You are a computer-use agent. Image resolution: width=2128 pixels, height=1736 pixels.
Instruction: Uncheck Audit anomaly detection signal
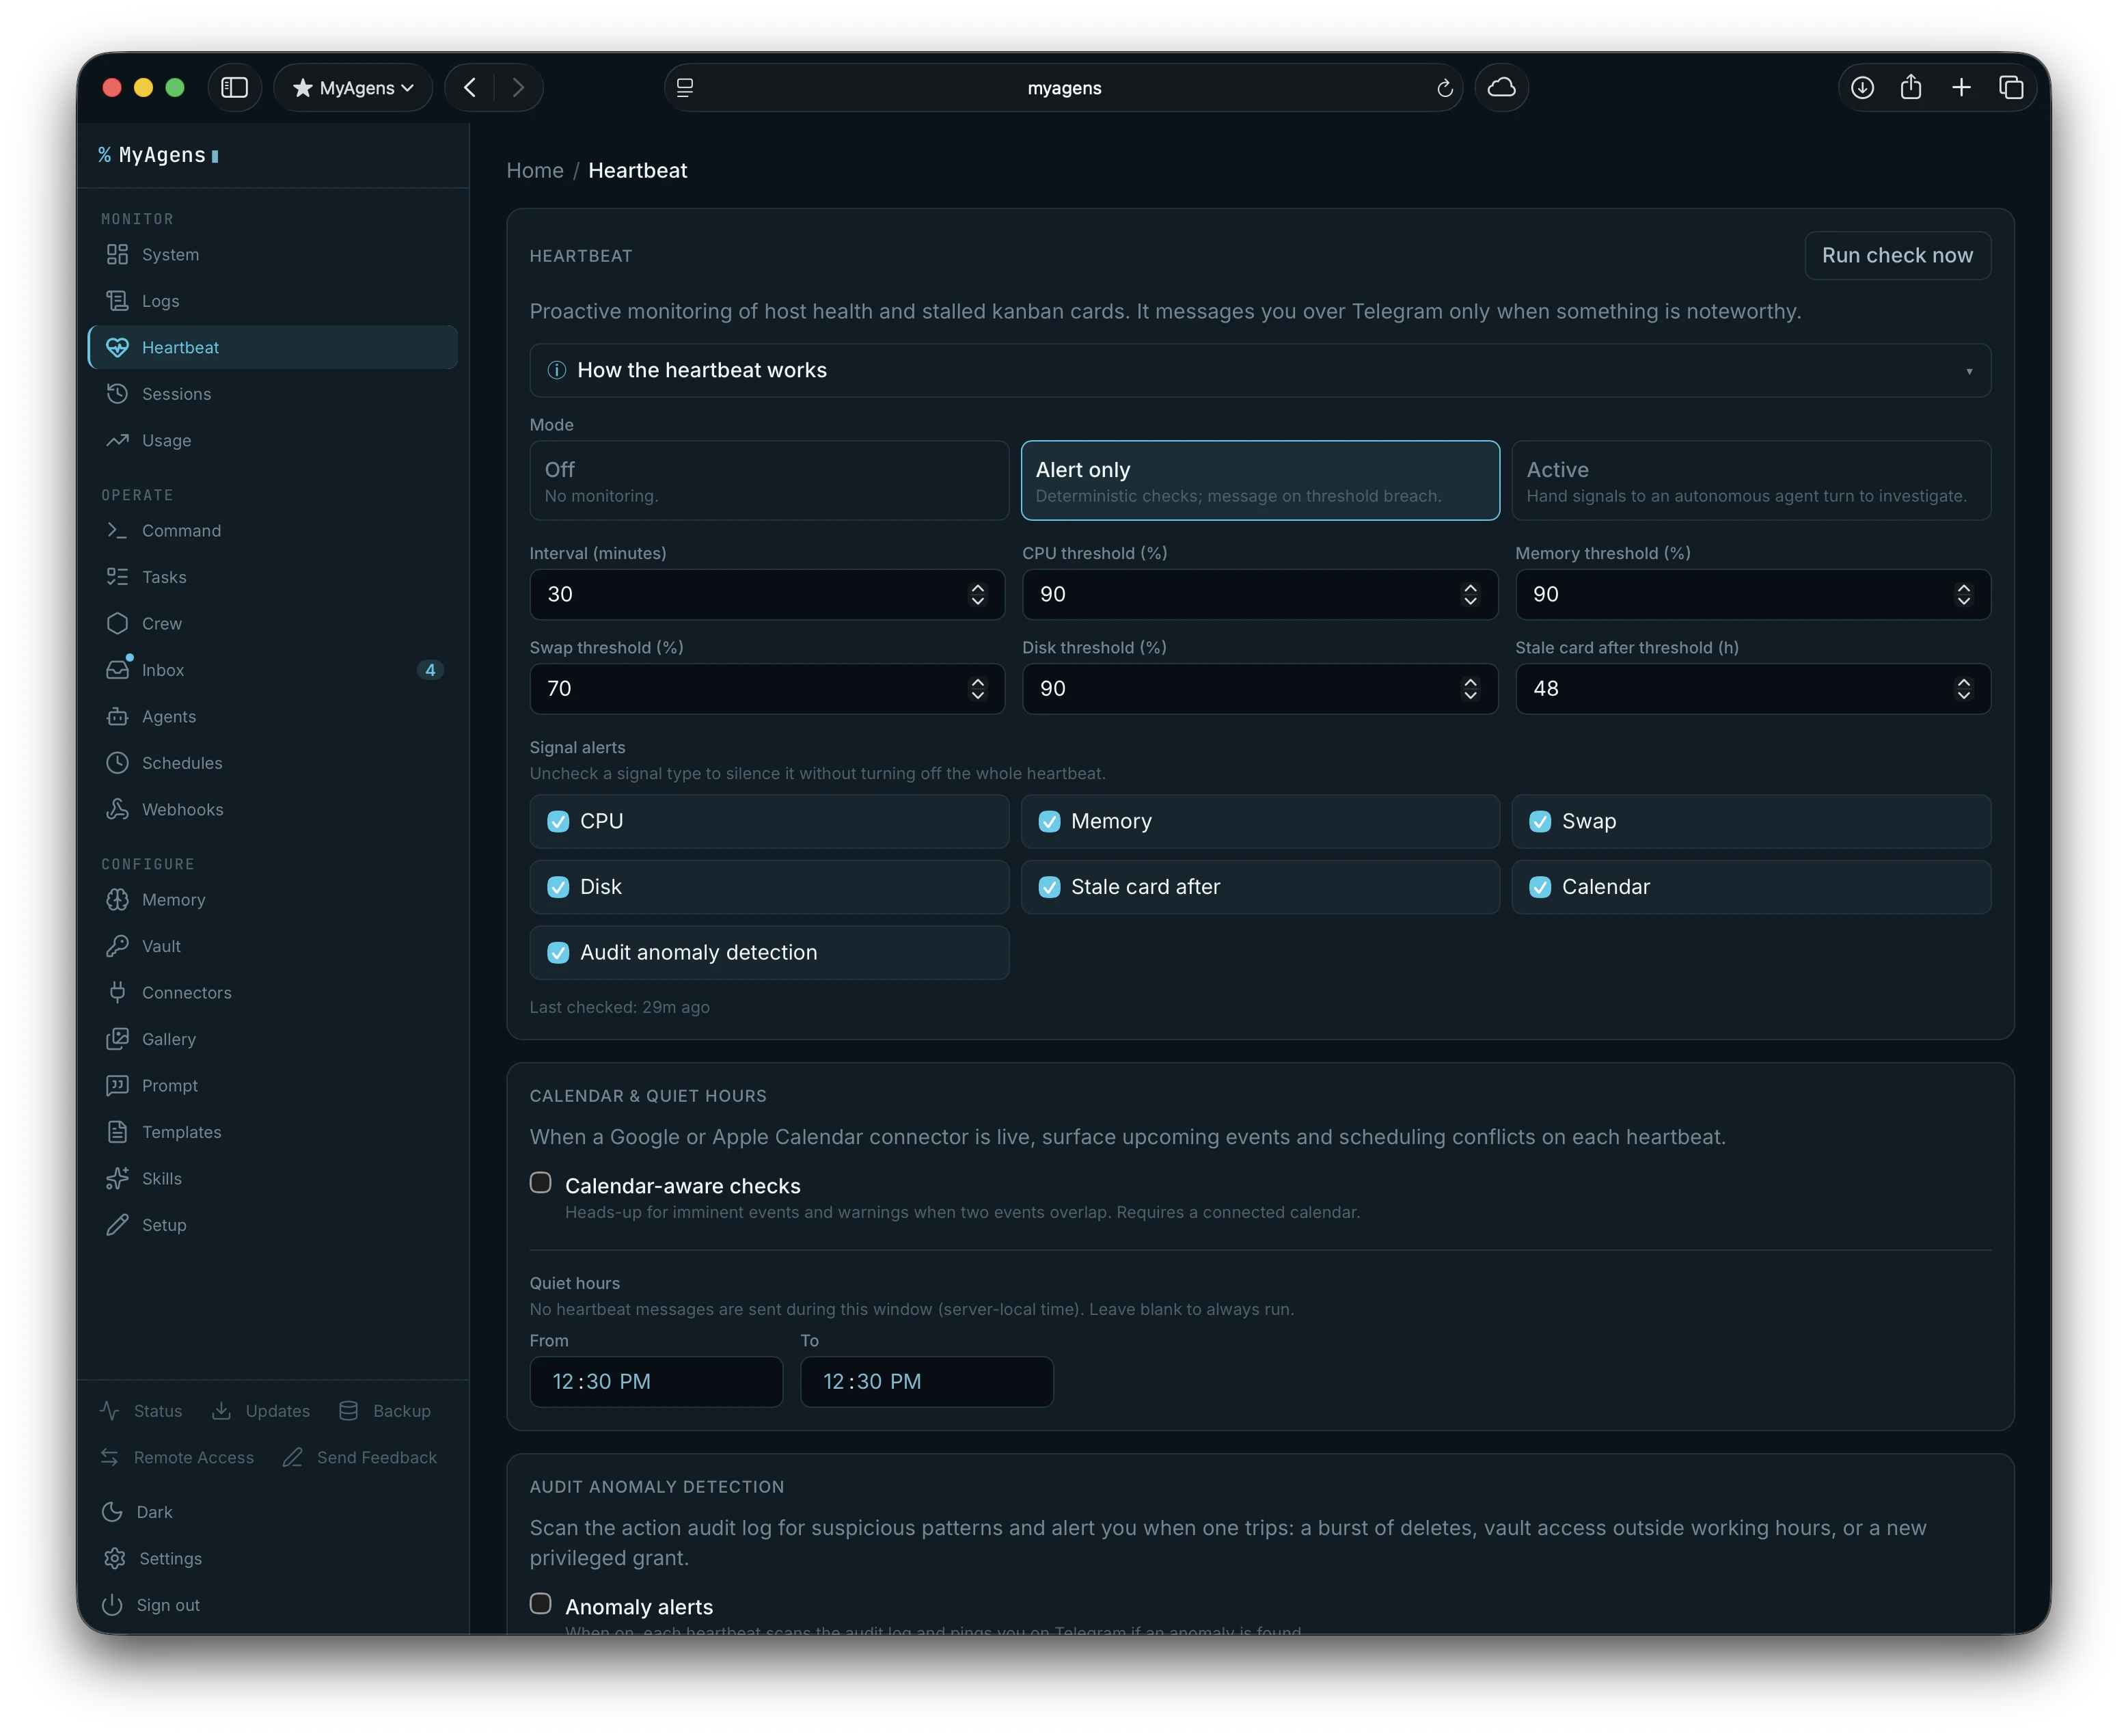[558, 953]
